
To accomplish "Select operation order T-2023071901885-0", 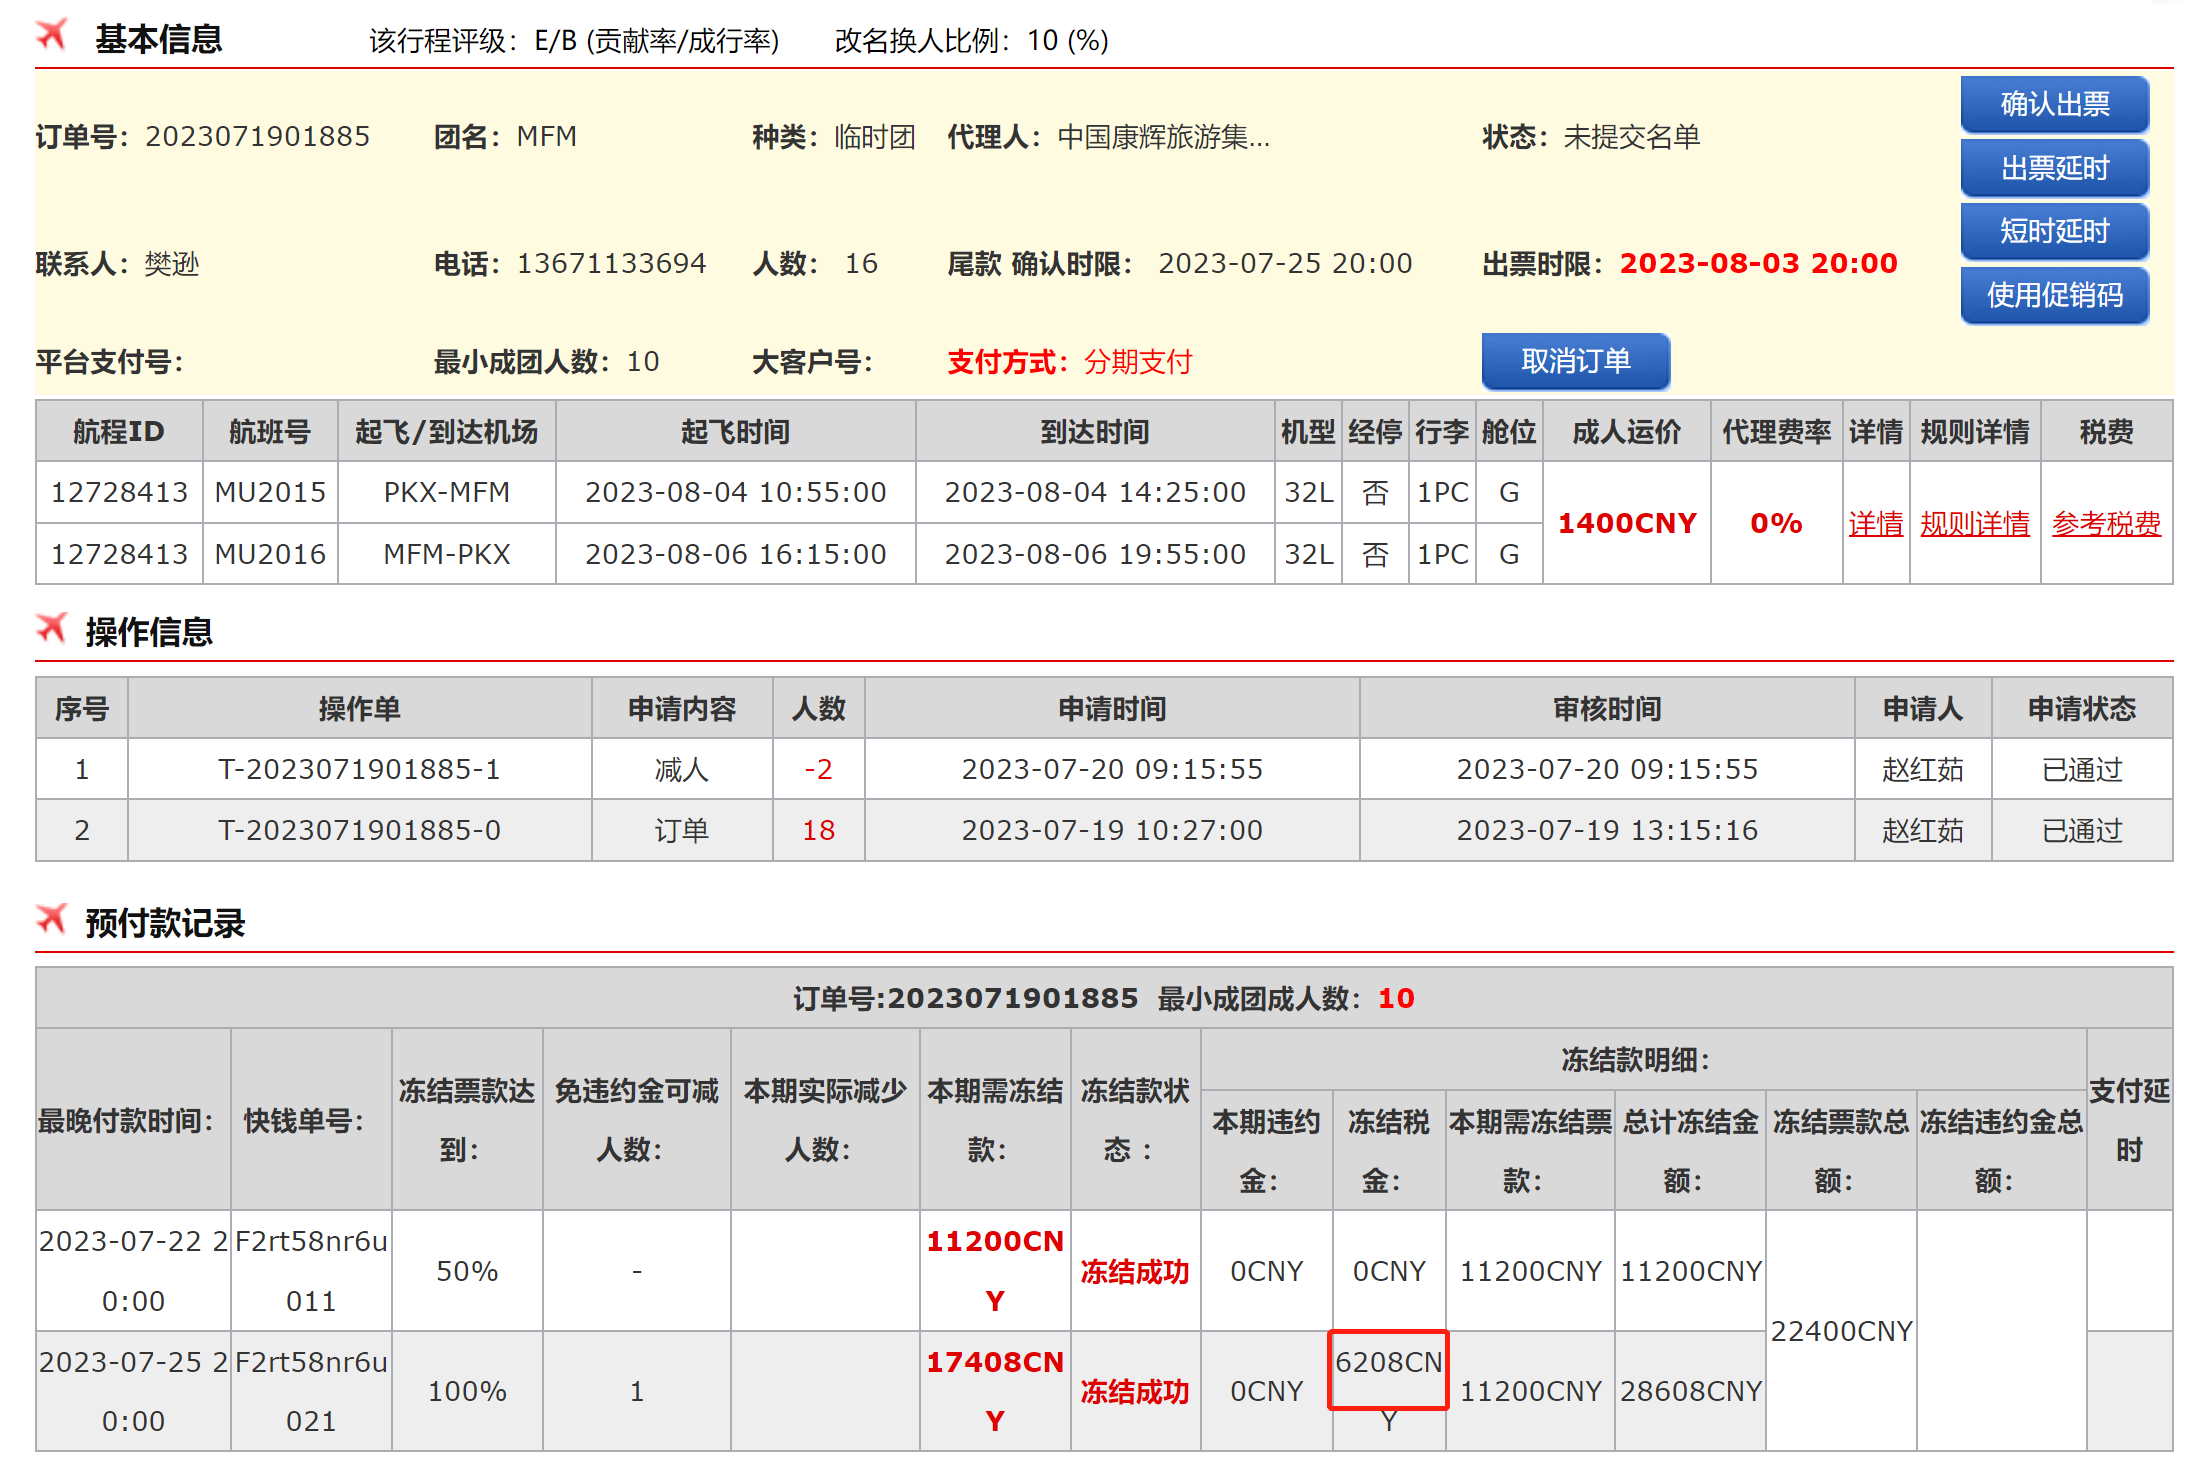I will click(359, 830).
